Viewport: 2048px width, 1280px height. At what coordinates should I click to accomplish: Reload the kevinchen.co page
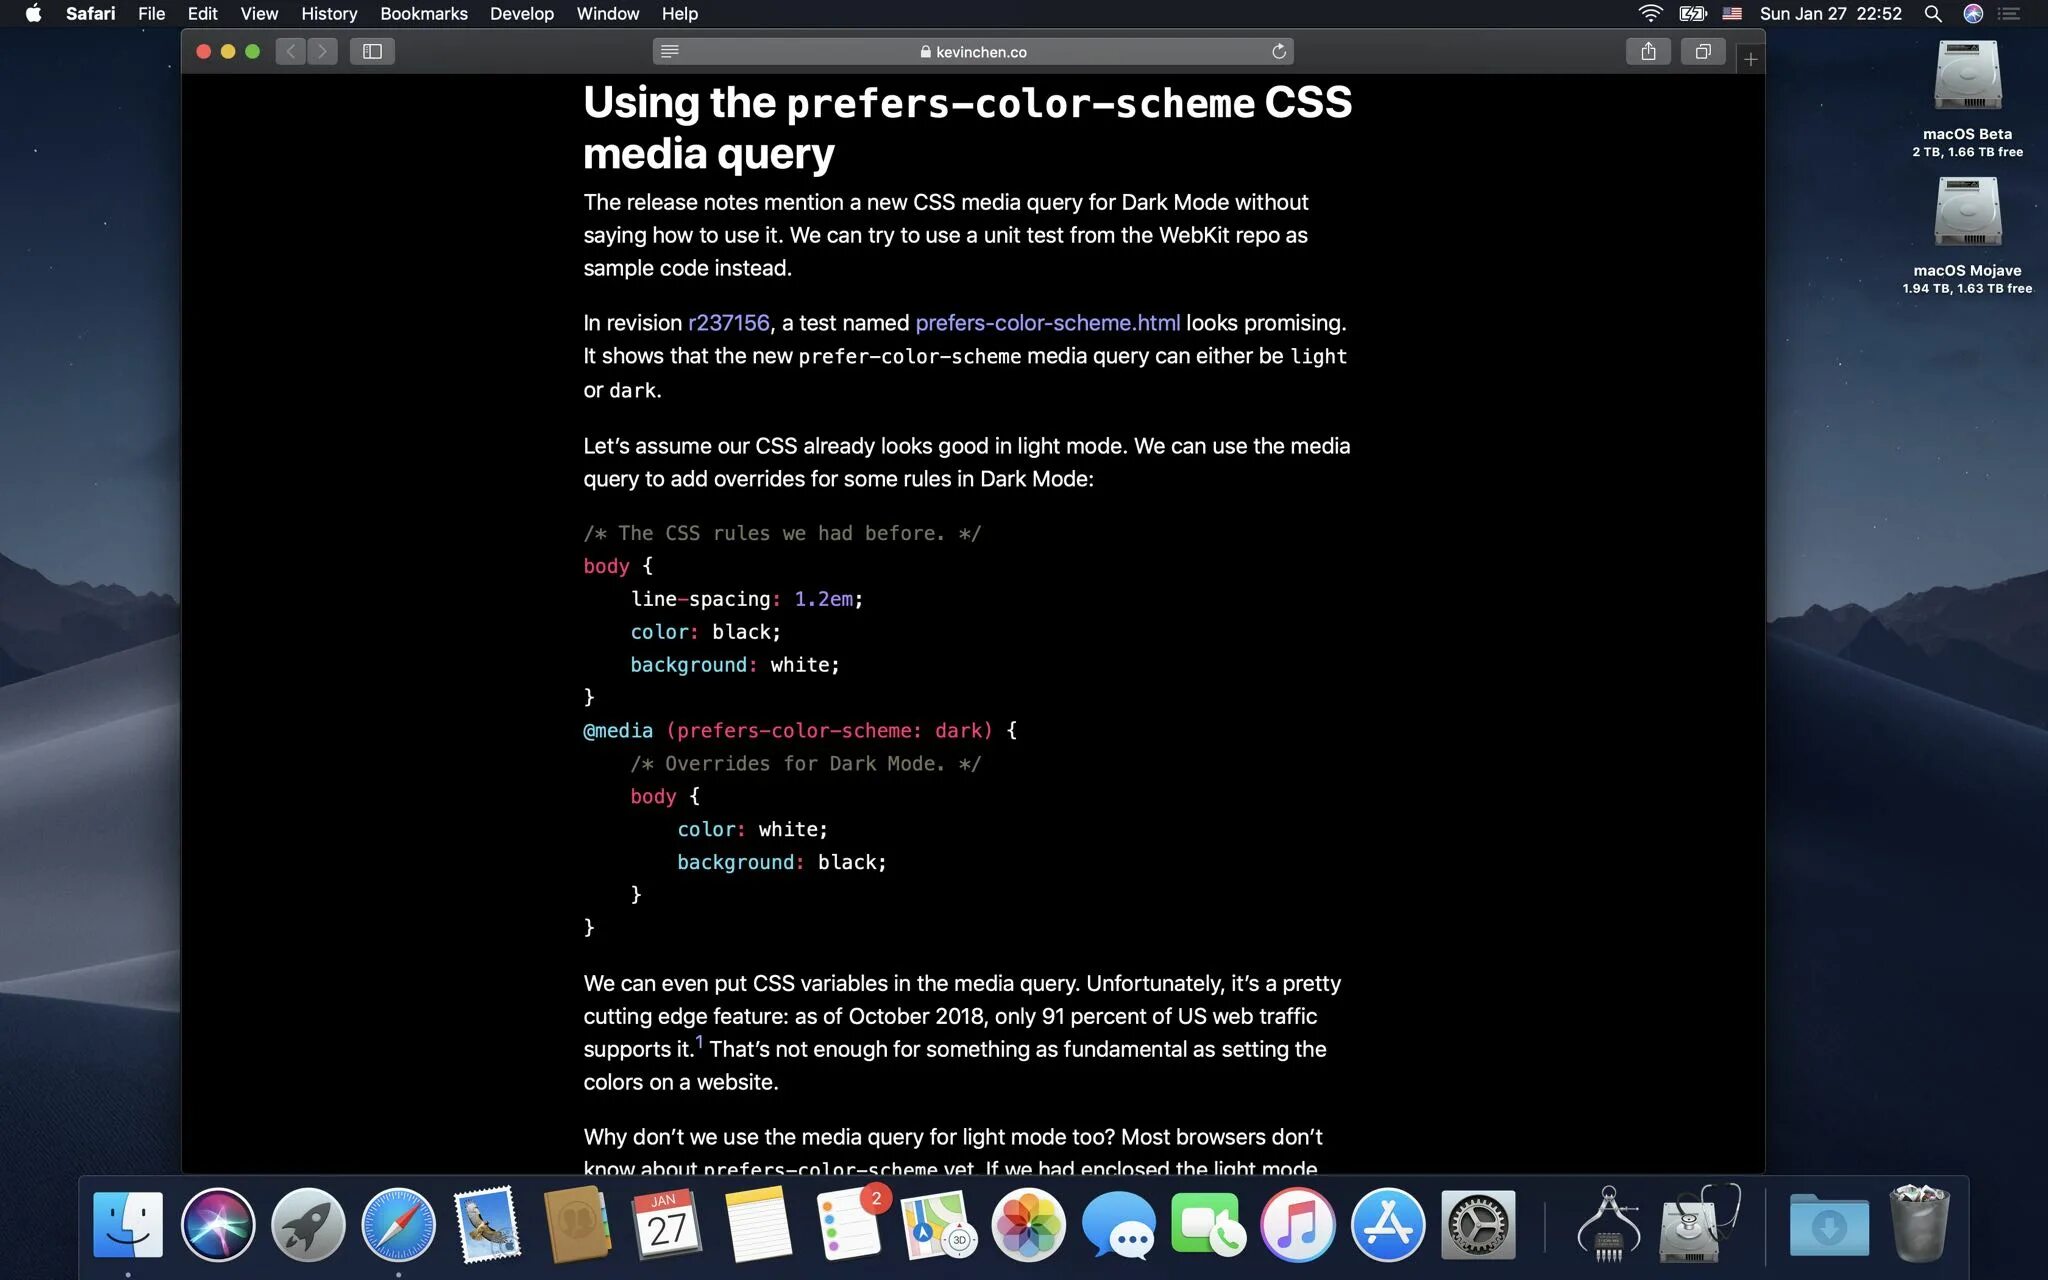point(1278,51)
